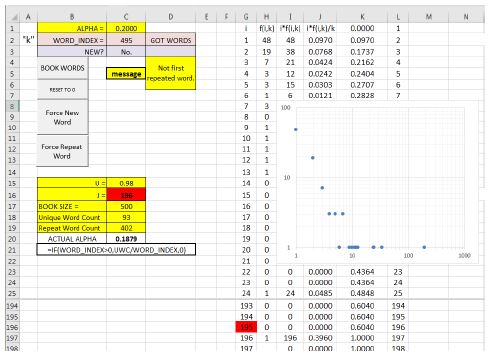Screen dimensions: 493x361
Task: Click the IF(WORD_INDEX>0 formula text box
Action: [x=116, y=250]
